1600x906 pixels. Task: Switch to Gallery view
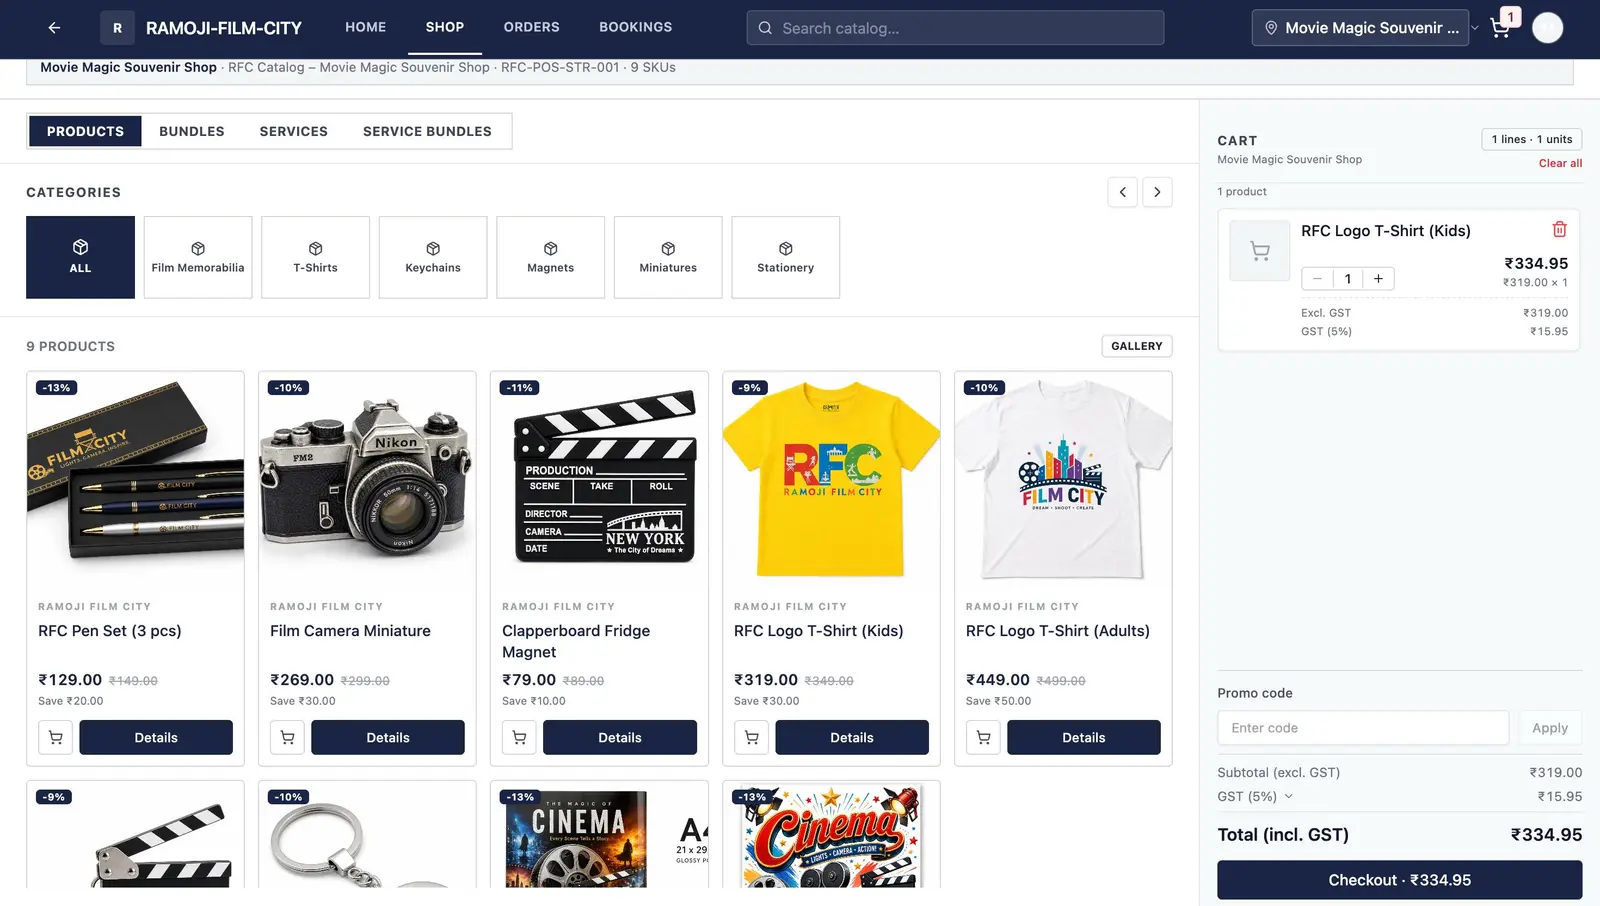tap(1137, 346)
